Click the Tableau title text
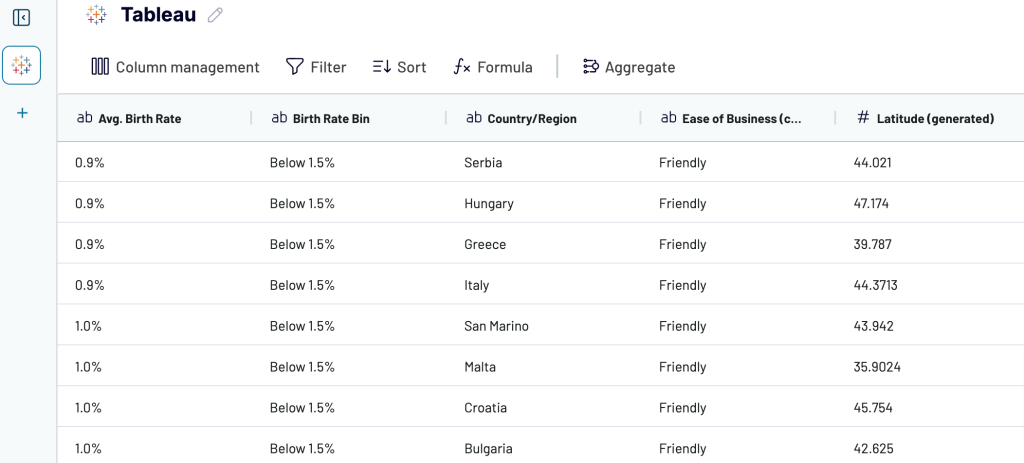This screenshot has height=463, width=1024. click(x=158, y=14)
